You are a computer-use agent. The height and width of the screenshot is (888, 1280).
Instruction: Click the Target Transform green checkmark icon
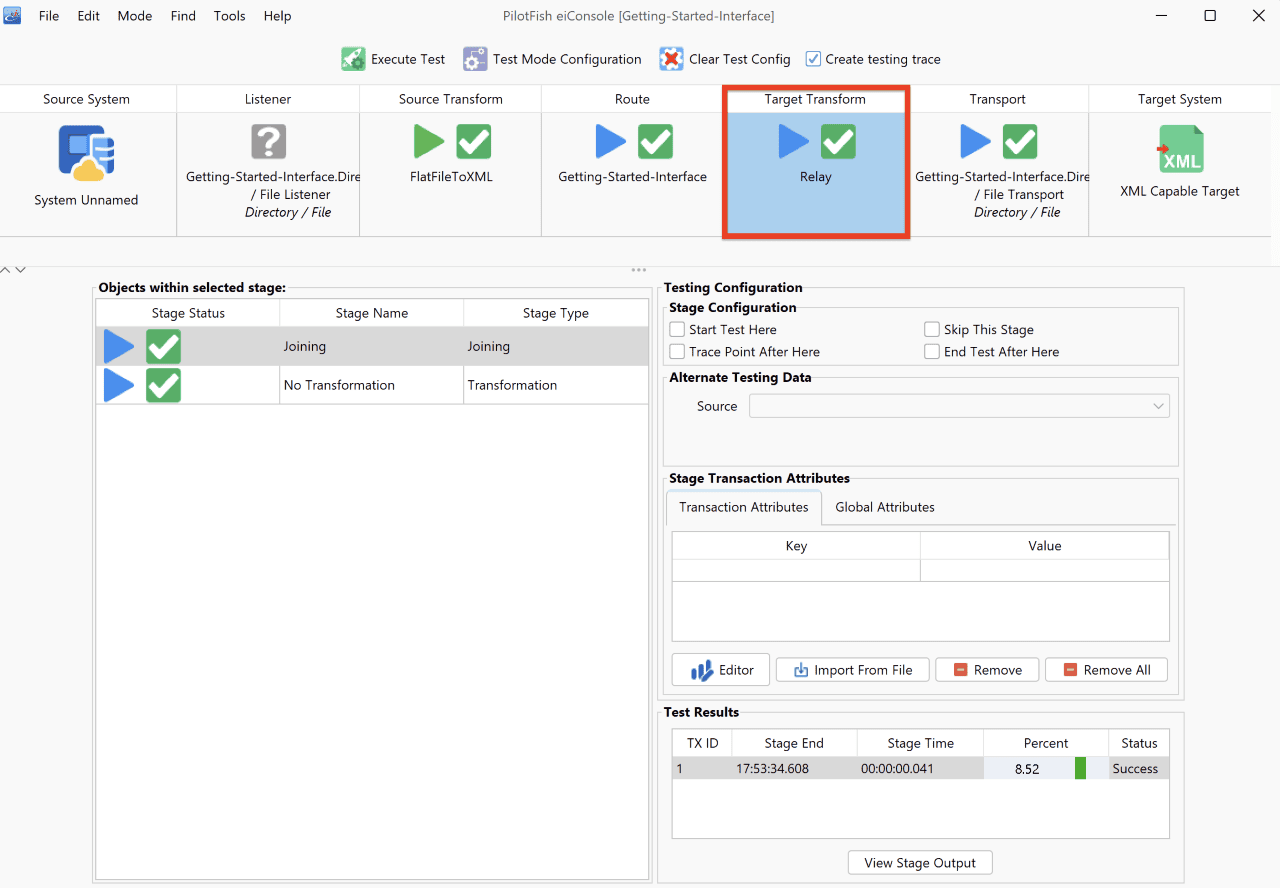point(838,142)
